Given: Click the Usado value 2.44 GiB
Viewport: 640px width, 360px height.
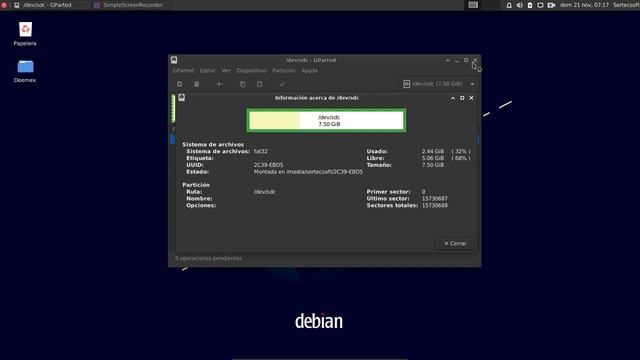Looking at the screenshot, I should (x=433, y=151).
